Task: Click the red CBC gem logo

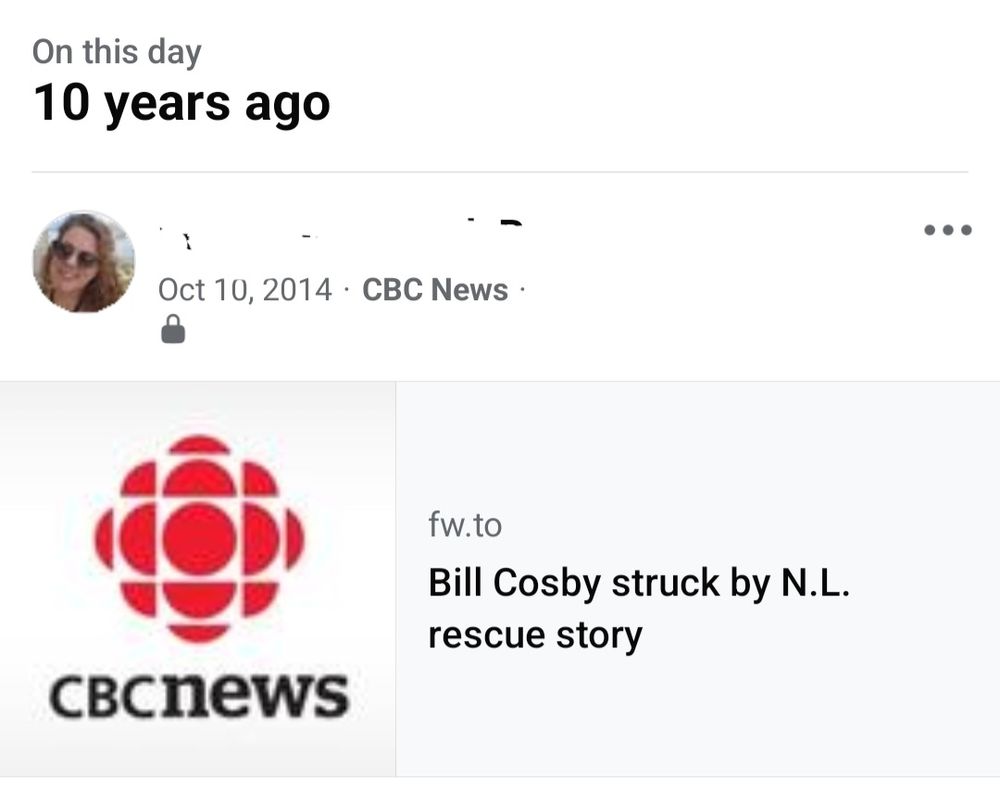Action: click(x=198, y=539)
